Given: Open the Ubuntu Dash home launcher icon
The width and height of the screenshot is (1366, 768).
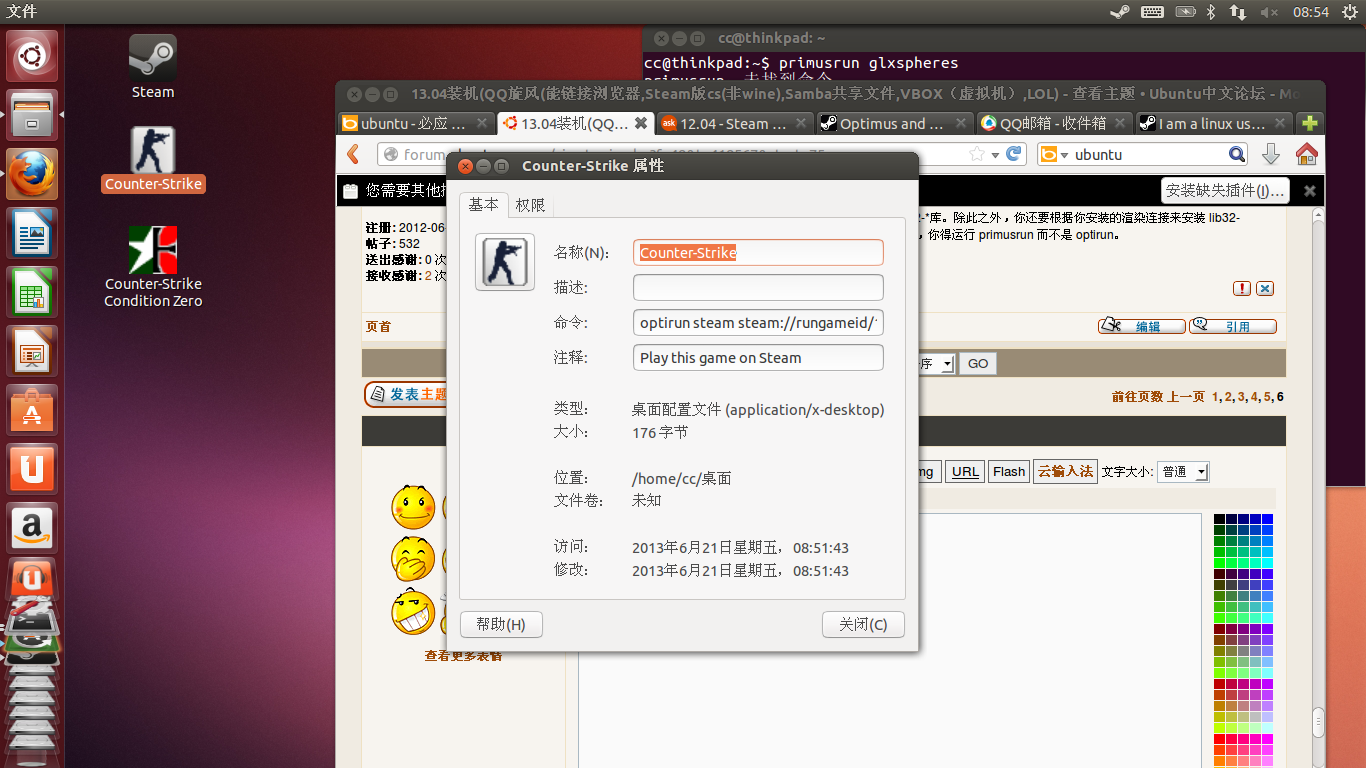Looking at the screenshot, I should coord(33,57).
